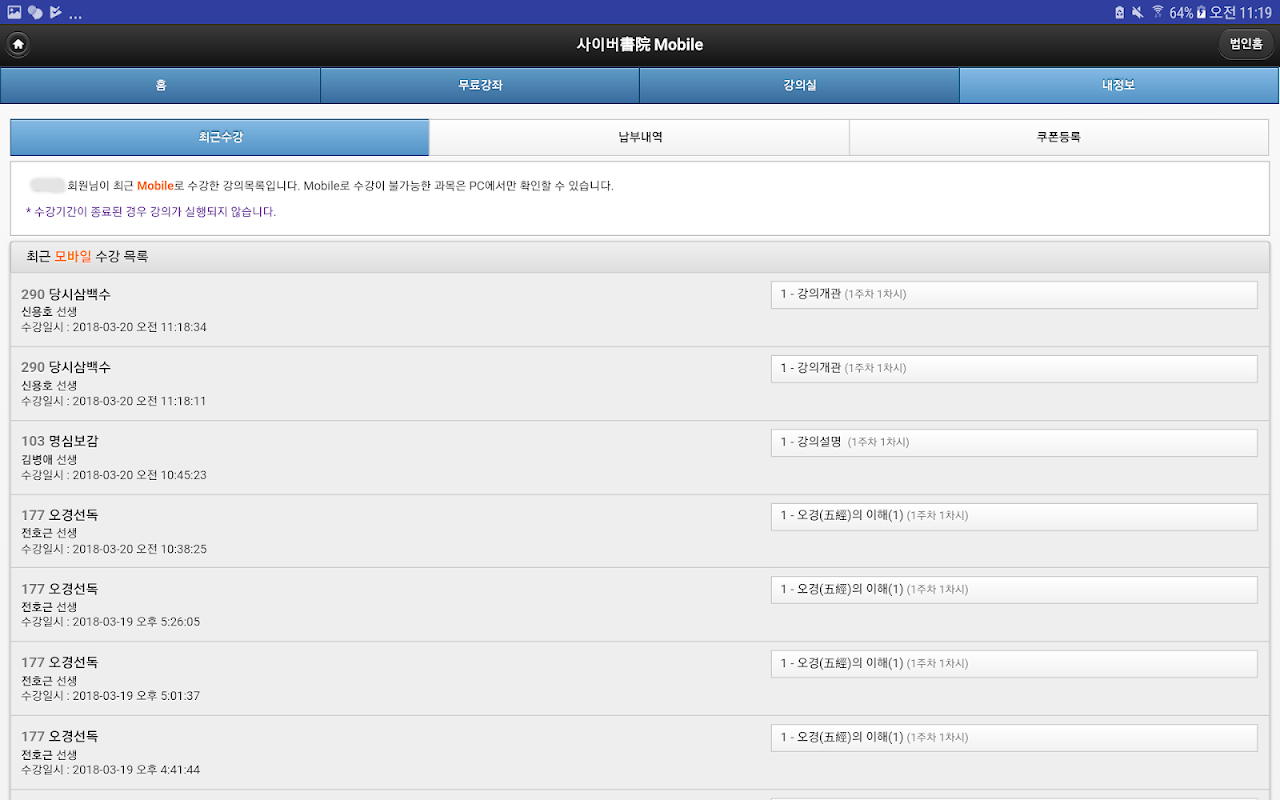Click the purple 수강기간이 종료된 경우 notice
The width and height of the screenshot is (1280, 800).
151,212
